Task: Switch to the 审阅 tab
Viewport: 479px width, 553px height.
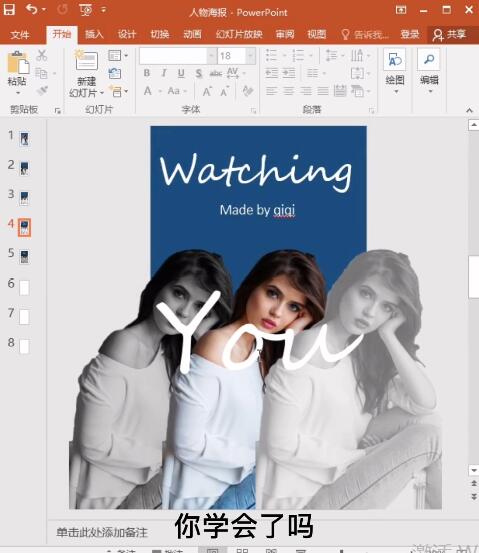Action: point(285,34)
